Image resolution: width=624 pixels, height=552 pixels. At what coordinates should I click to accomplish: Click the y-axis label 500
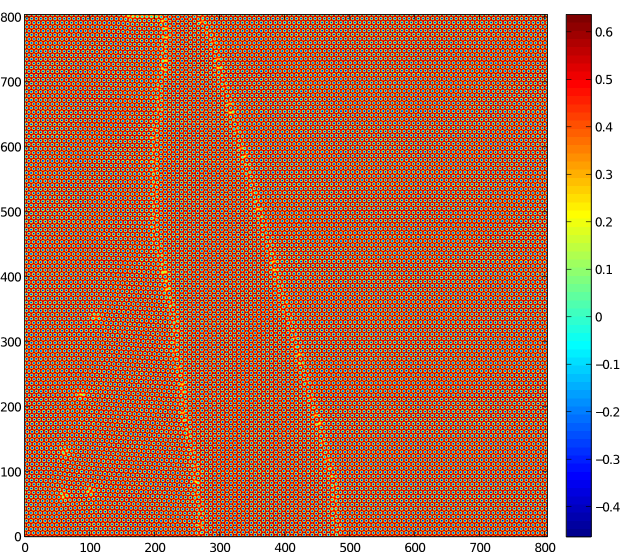11,212
